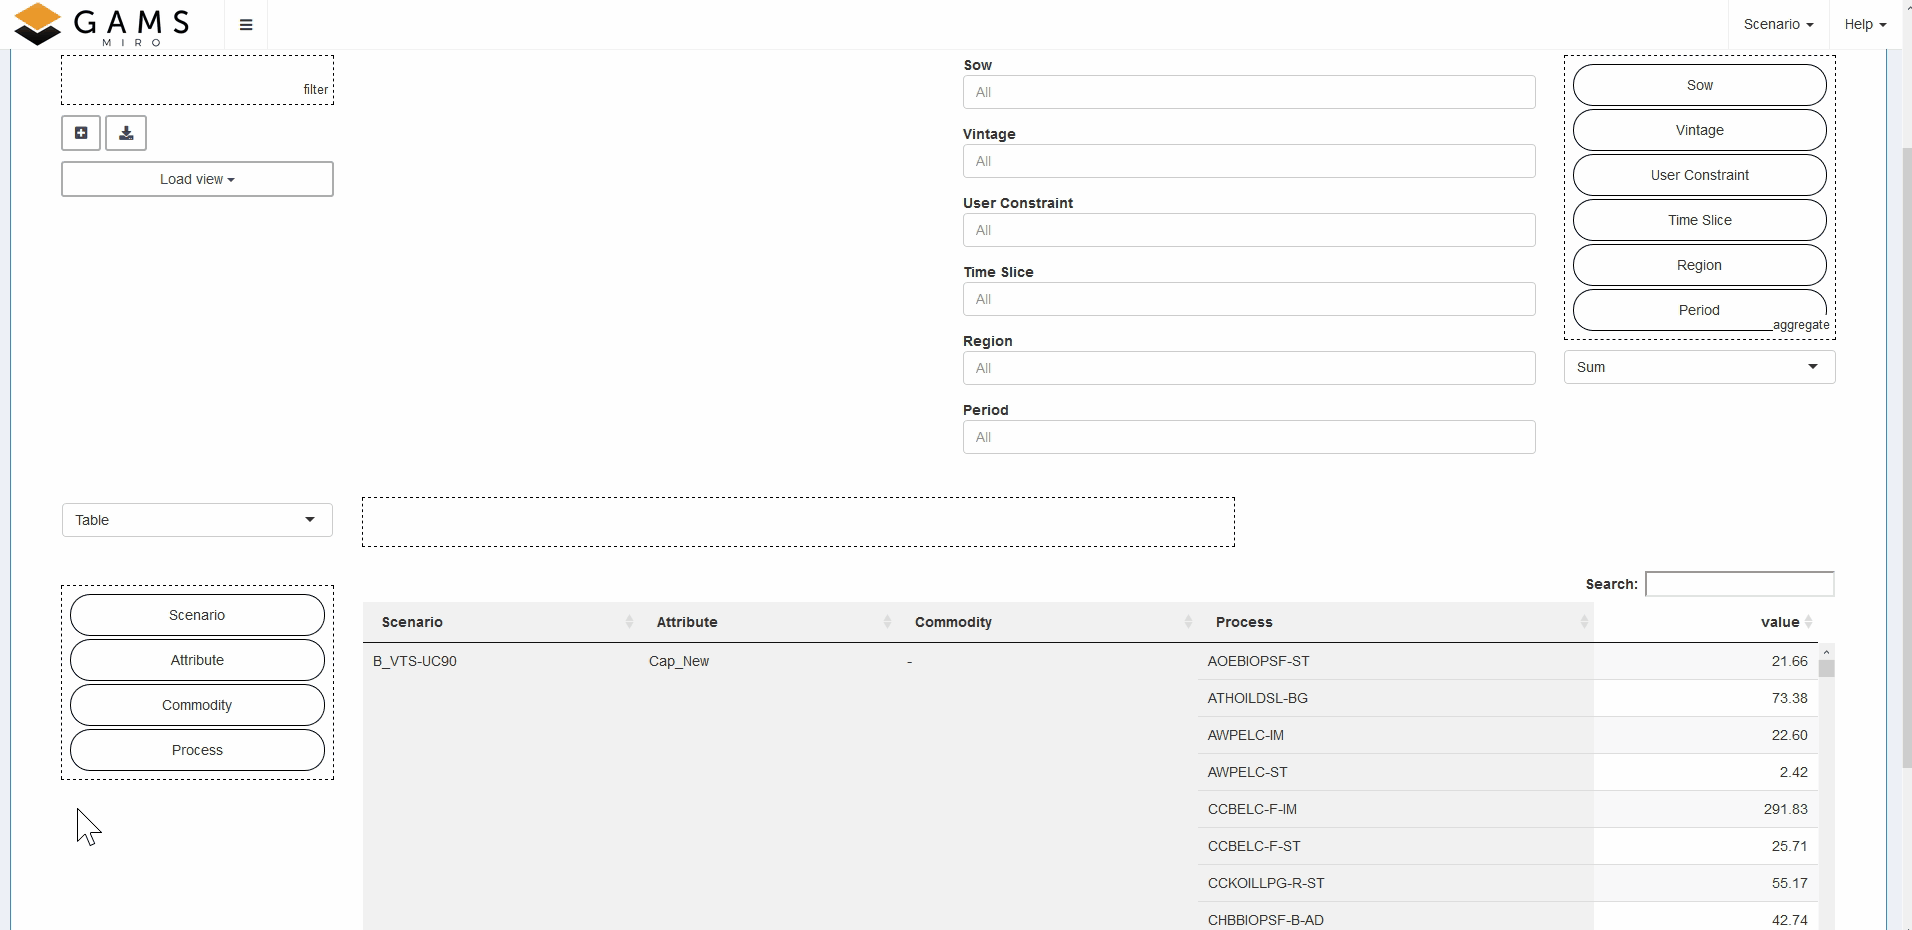Click the Vintage aggregate pill
This screenshot has height=930, width=1912.
tap(1699, 130)
